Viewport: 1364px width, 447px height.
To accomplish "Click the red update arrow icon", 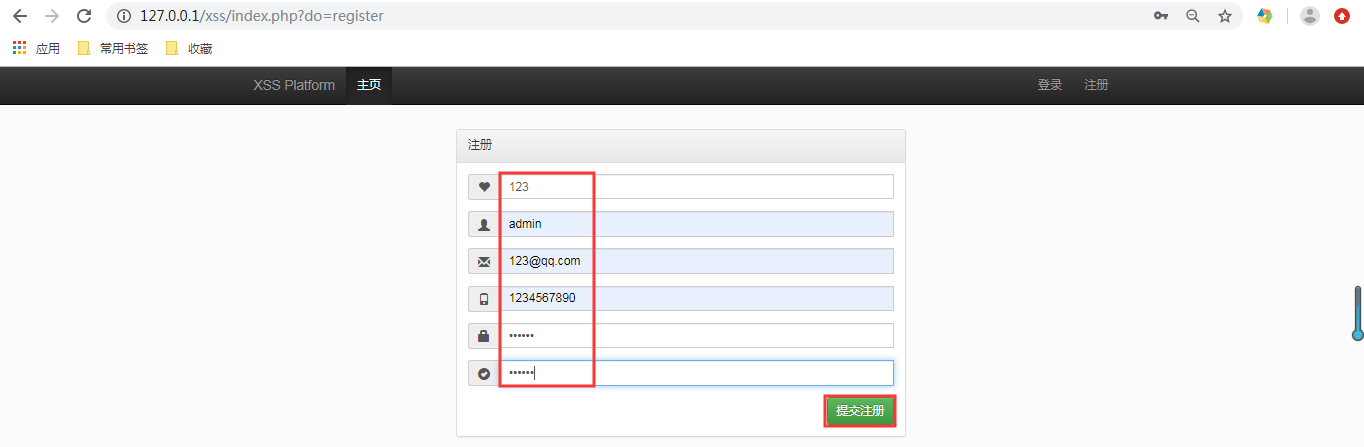I will (1342, 16).
